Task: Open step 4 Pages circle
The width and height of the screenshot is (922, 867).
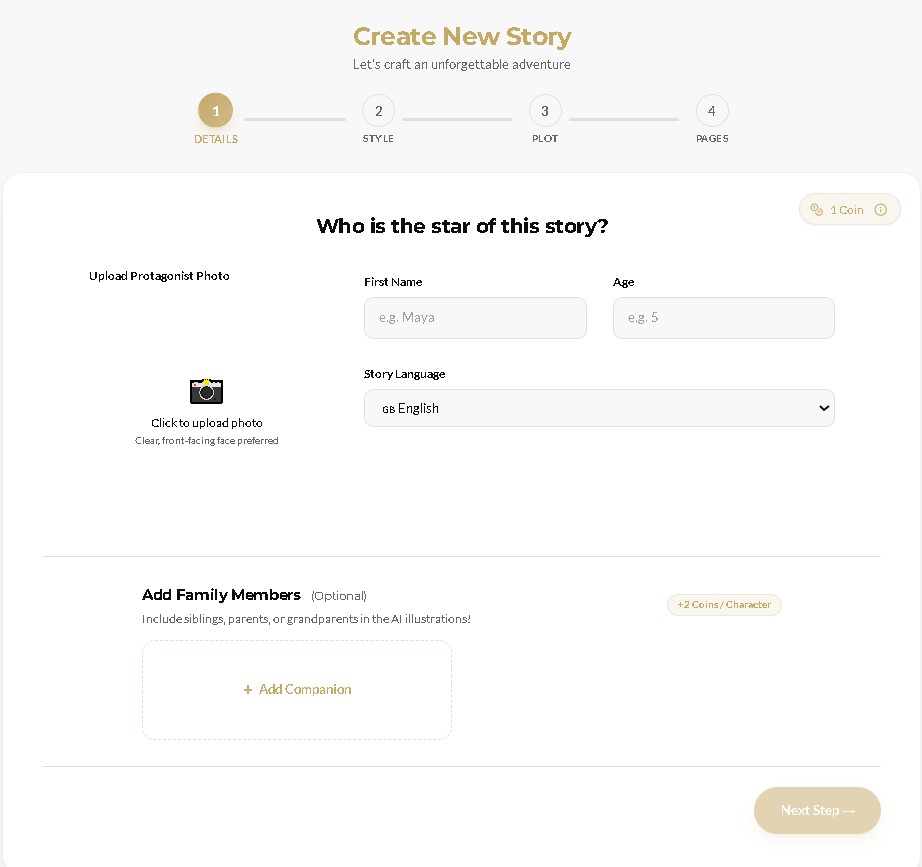Action: (x=712, y=111)
